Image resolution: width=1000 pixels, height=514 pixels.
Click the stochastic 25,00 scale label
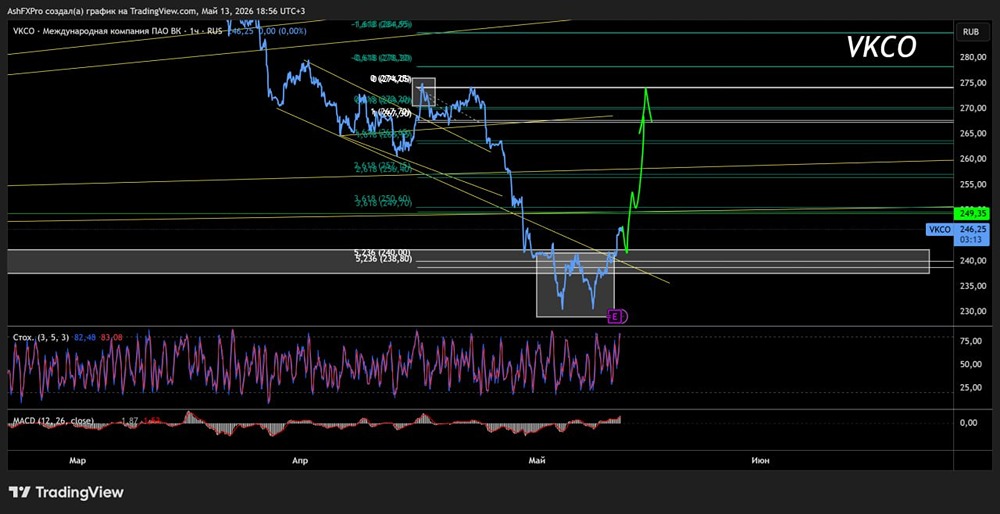[x=971, y=387]
